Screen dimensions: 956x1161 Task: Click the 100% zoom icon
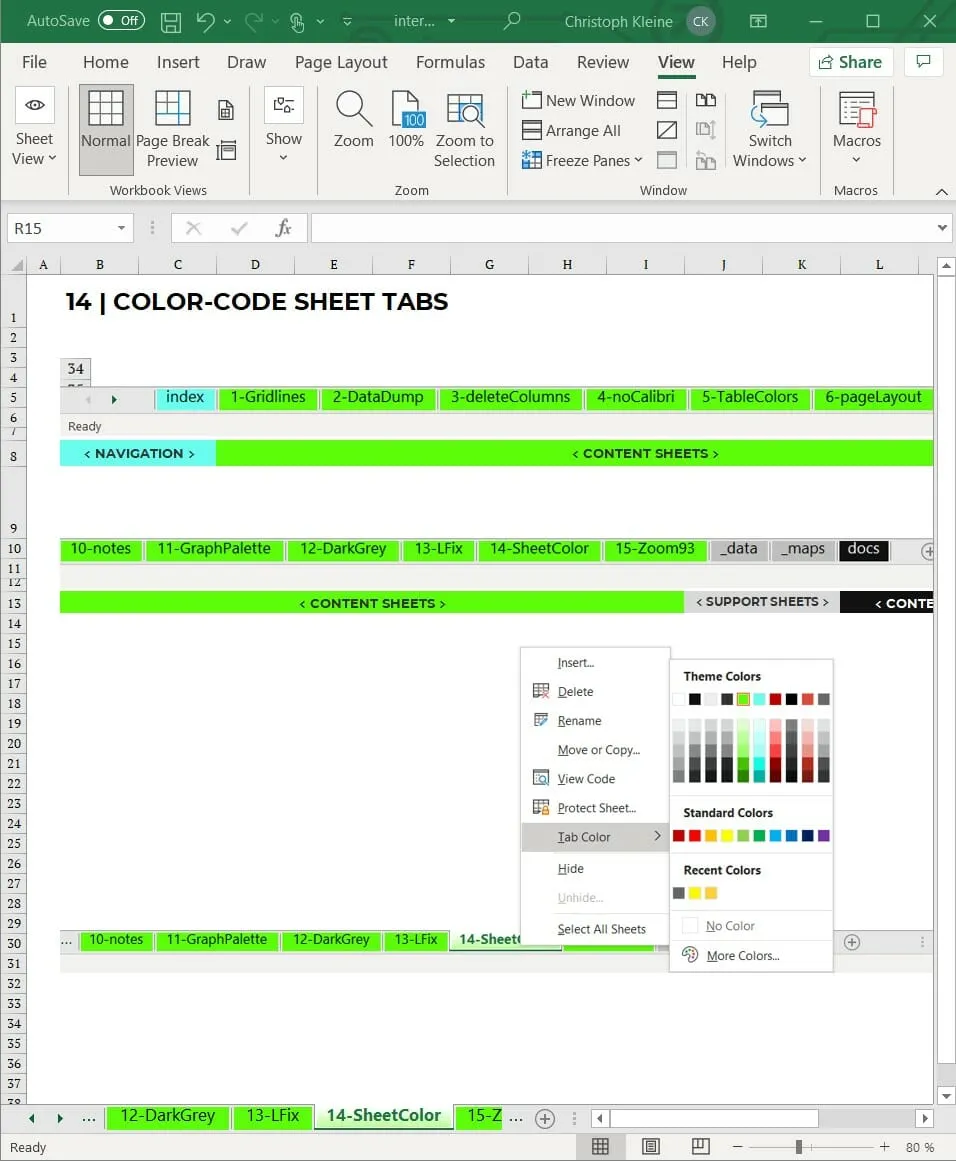pos(406,120)
